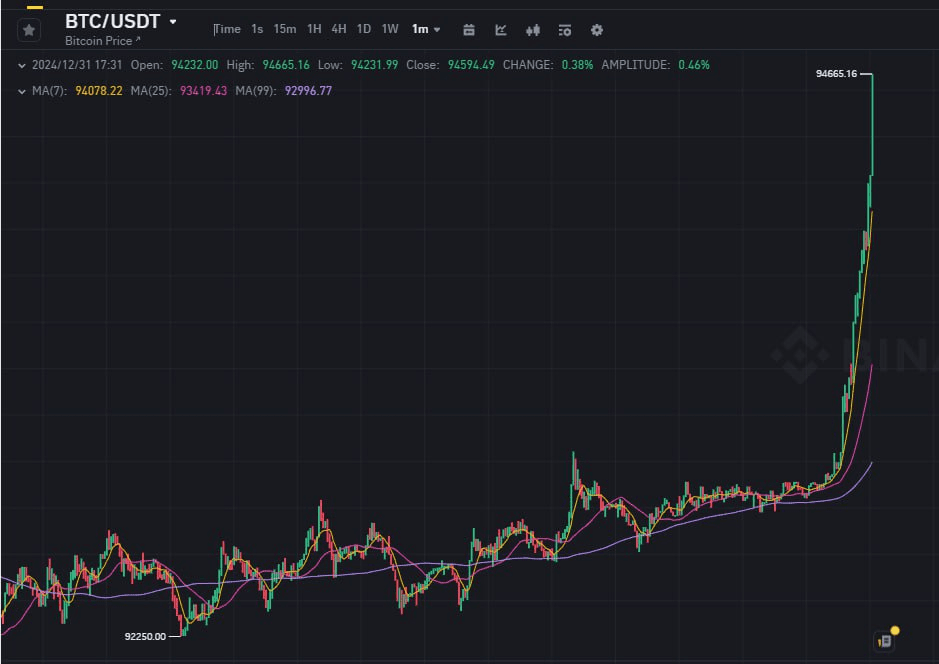Switch to the 1H interval tab
Screen dimensions: 939x664
pyautogui.click(x=314, y=29)
